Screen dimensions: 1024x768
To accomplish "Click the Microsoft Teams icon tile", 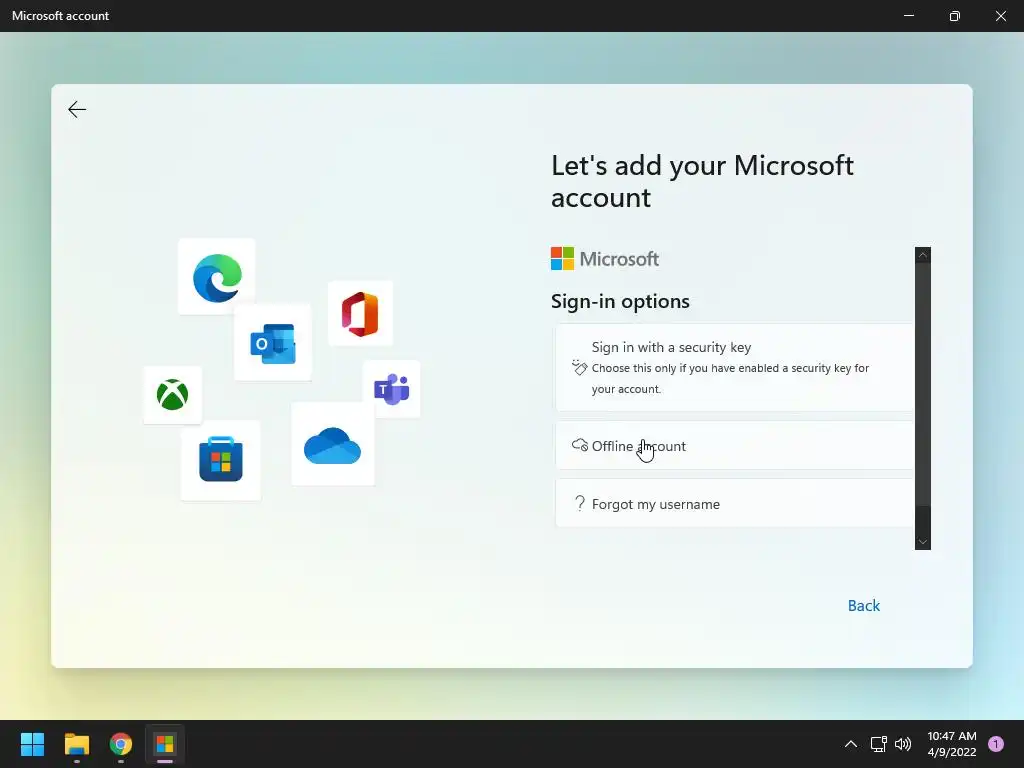I will pos(392,389).
